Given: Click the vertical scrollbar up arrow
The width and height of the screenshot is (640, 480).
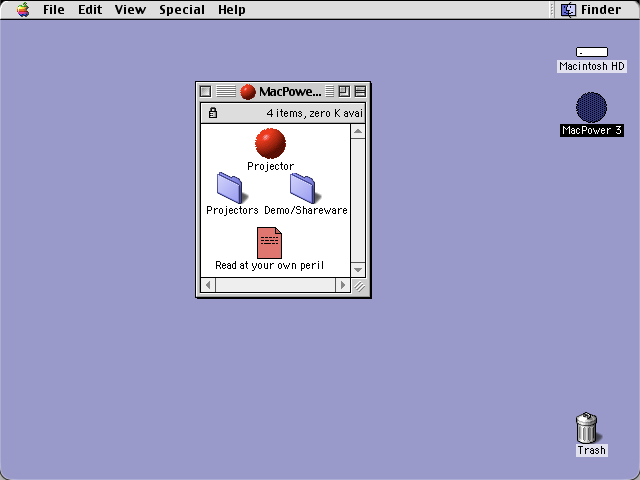Looking at the screenshot, I should [x=358, y=131].
